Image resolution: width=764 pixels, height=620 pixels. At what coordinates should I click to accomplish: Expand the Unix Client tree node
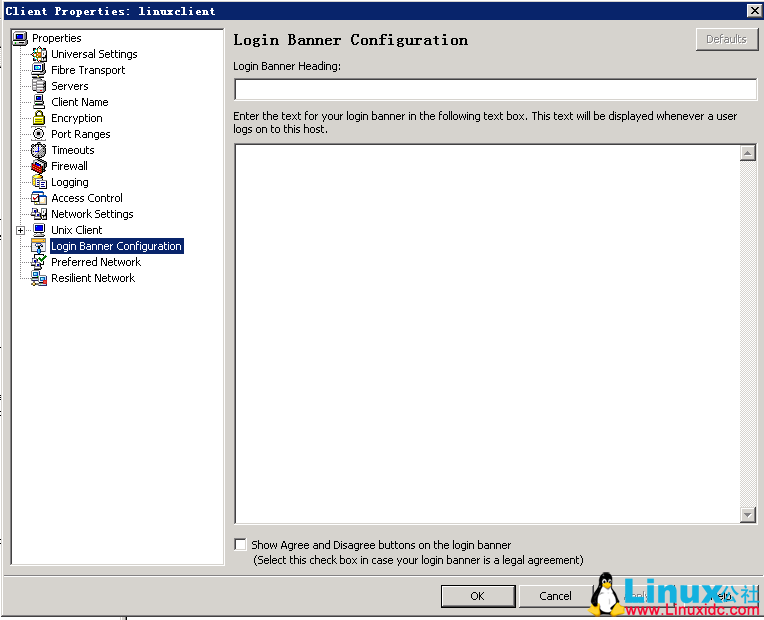pos(20,230)
